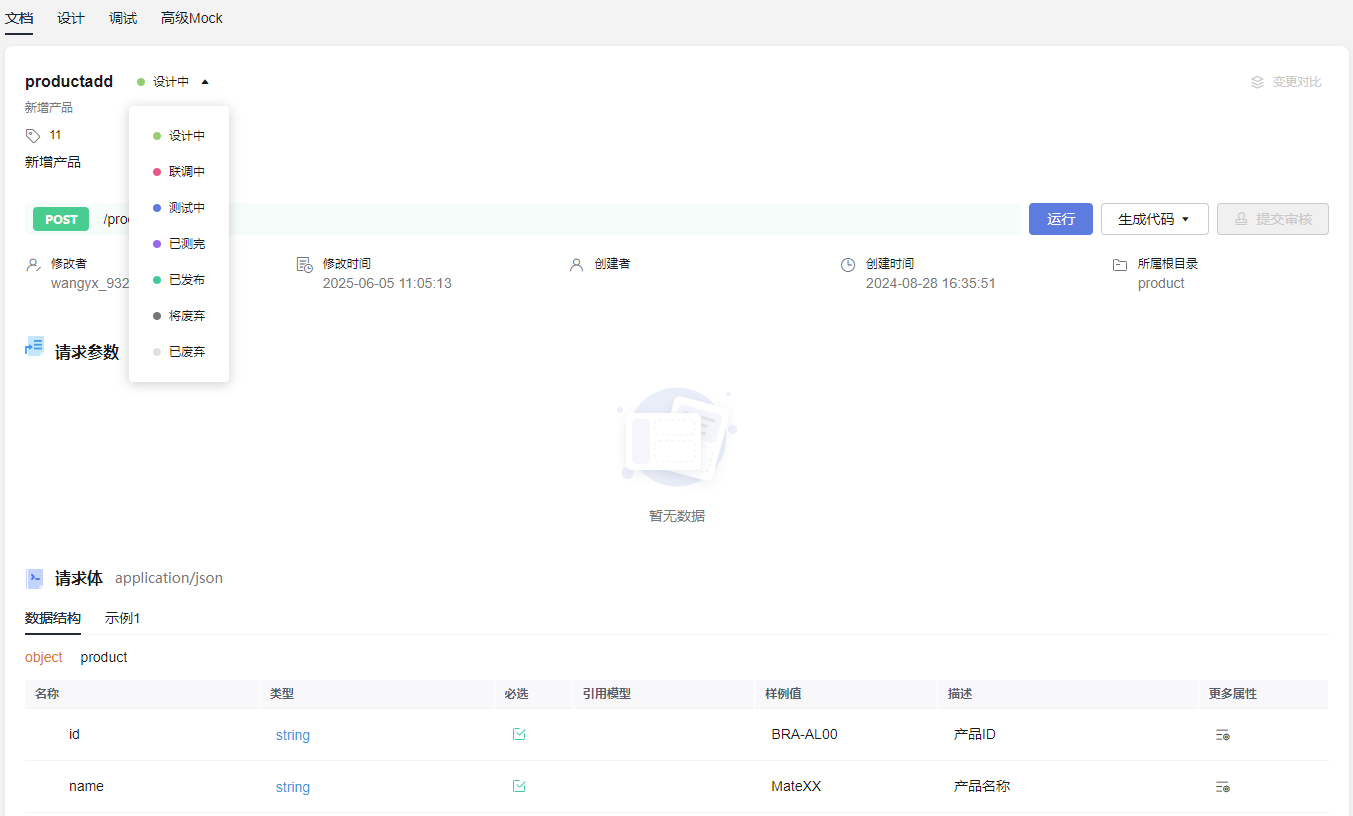Image resolution: width=1353 pixels, height=816 pixels.
Task: Open more attributes icon for name row
Action: (x=1222, y=787)
